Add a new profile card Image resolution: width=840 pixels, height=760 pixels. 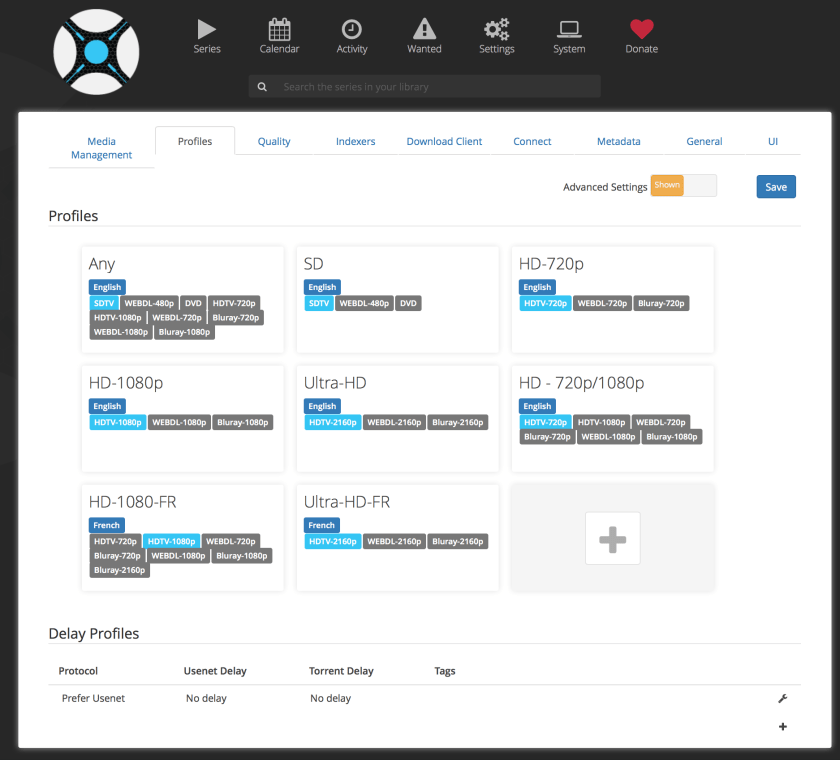point(612,538)
